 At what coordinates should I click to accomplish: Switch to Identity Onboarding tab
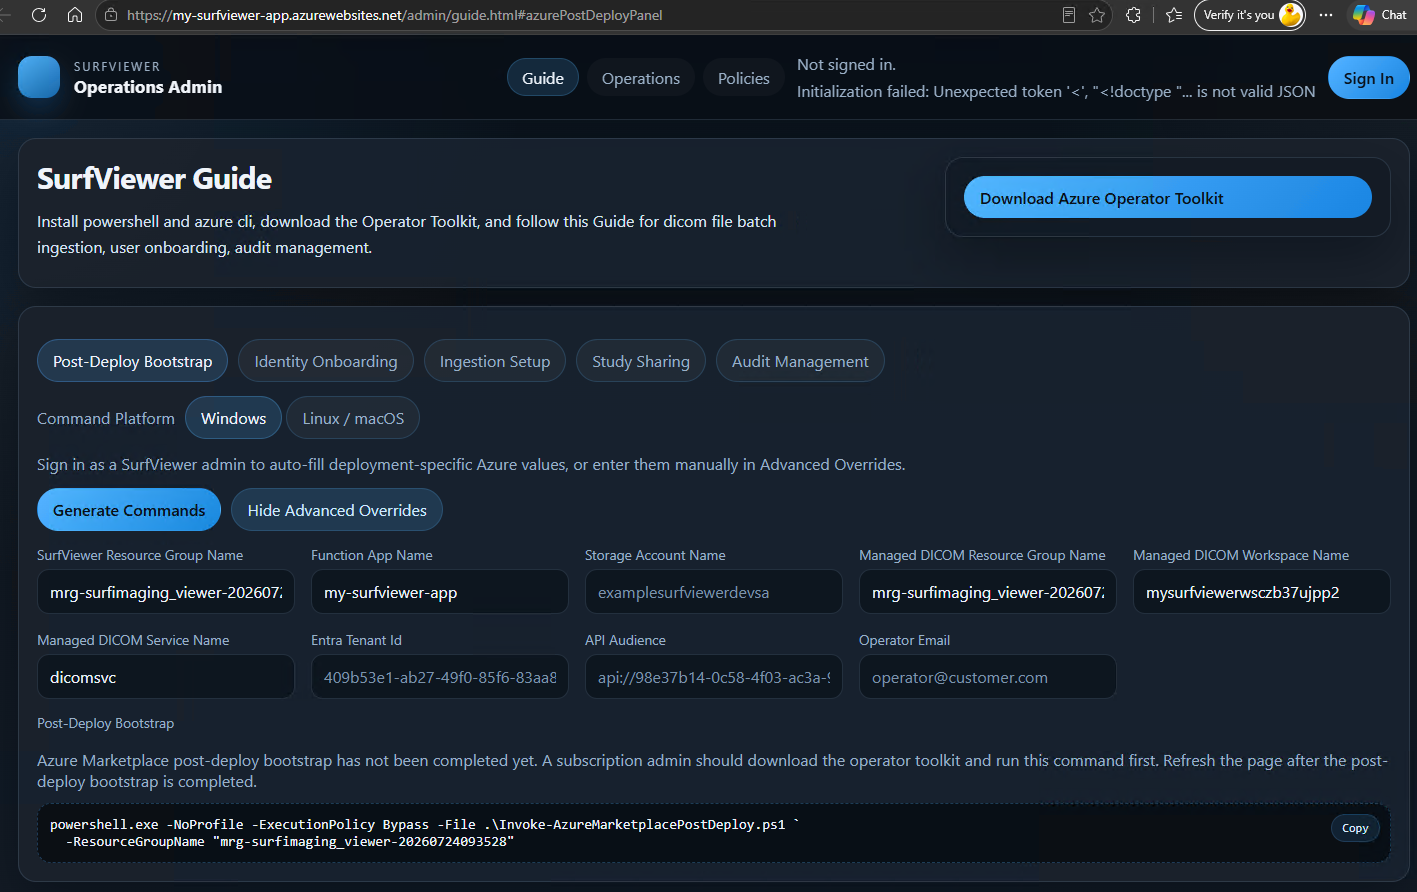tap(326, 361)
